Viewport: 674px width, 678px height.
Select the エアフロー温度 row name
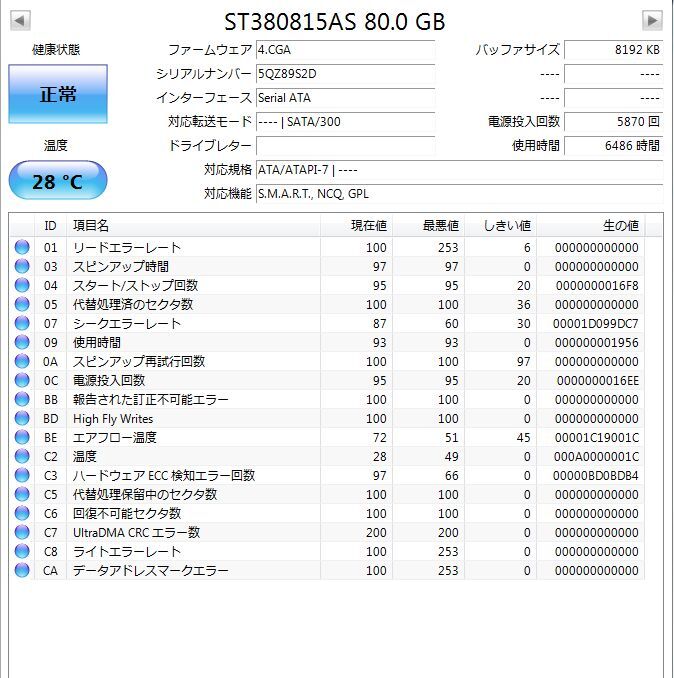(x=115, y=438)
